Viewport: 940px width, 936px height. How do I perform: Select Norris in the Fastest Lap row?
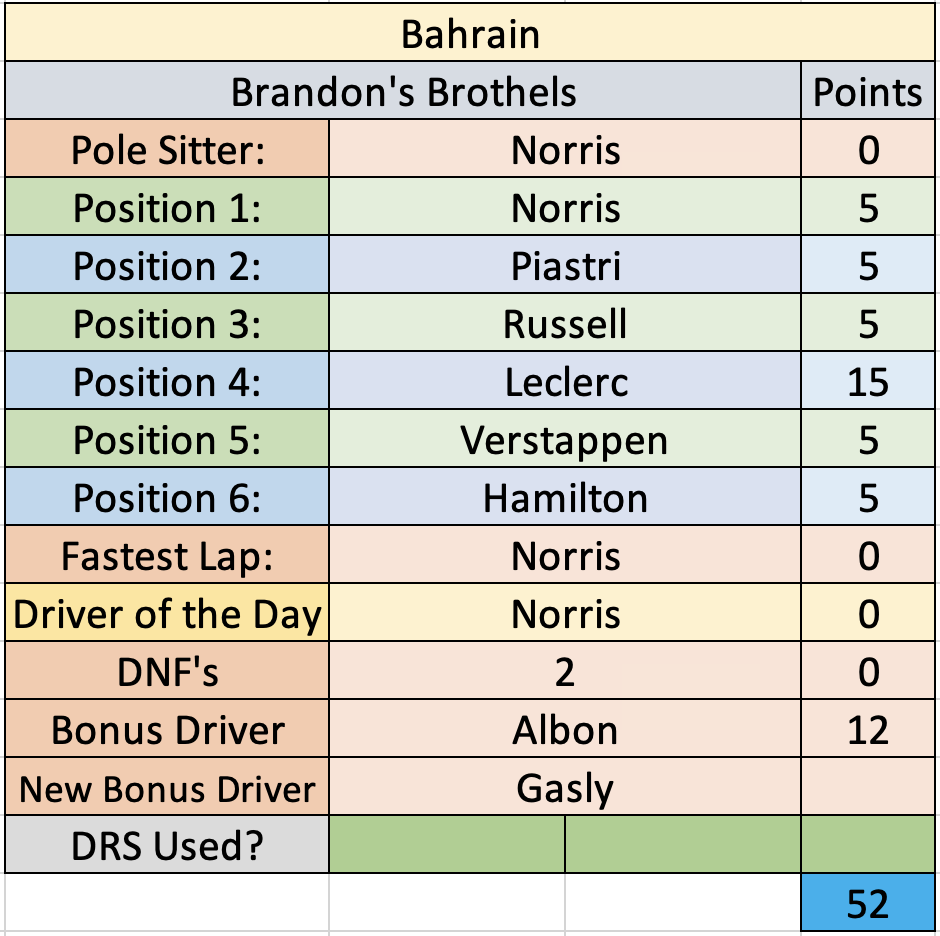[x=565, y=555]
